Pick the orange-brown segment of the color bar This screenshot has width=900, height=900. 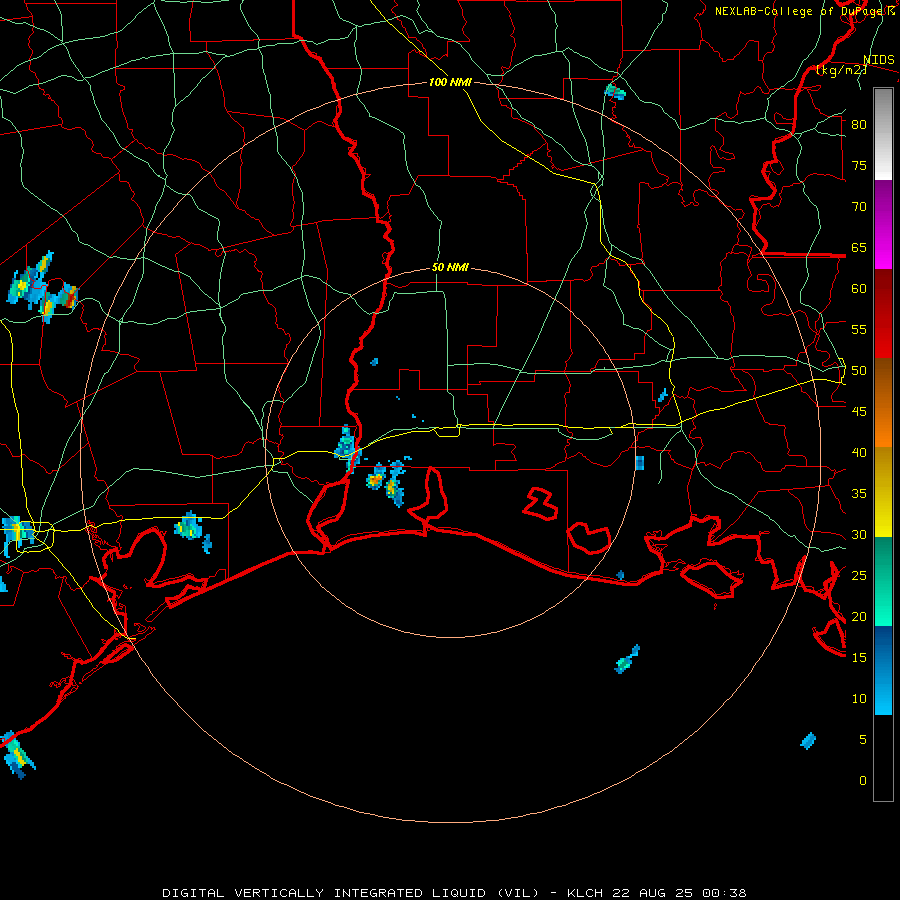tap(883, 403)
